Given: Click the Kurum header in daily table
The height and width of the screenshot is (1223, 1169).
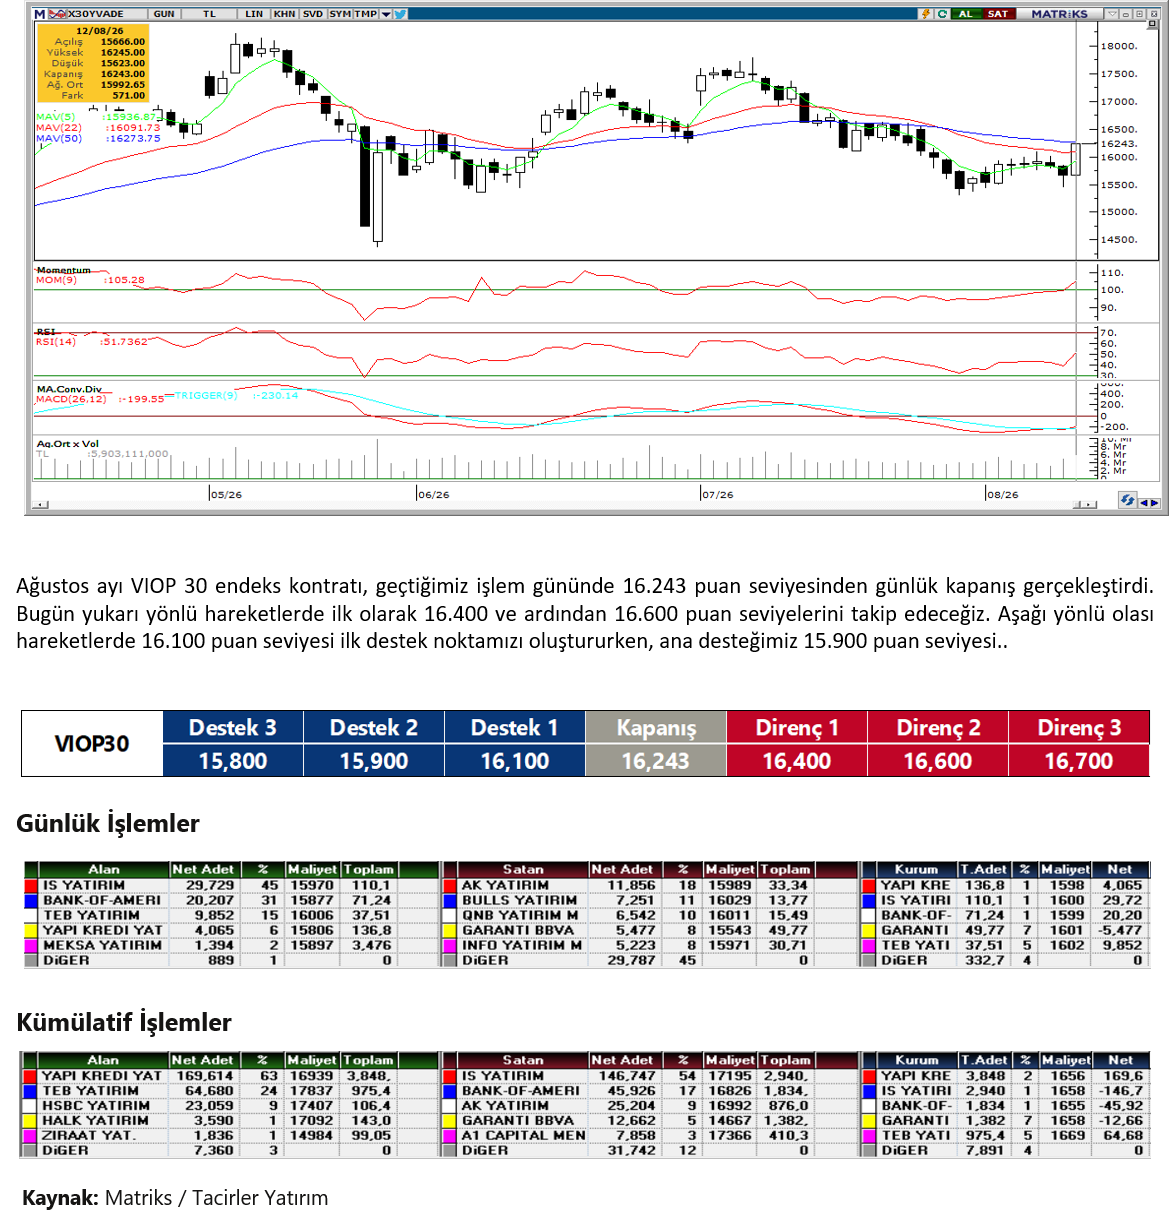Looking at the screenshot, I should pos(916,870).
